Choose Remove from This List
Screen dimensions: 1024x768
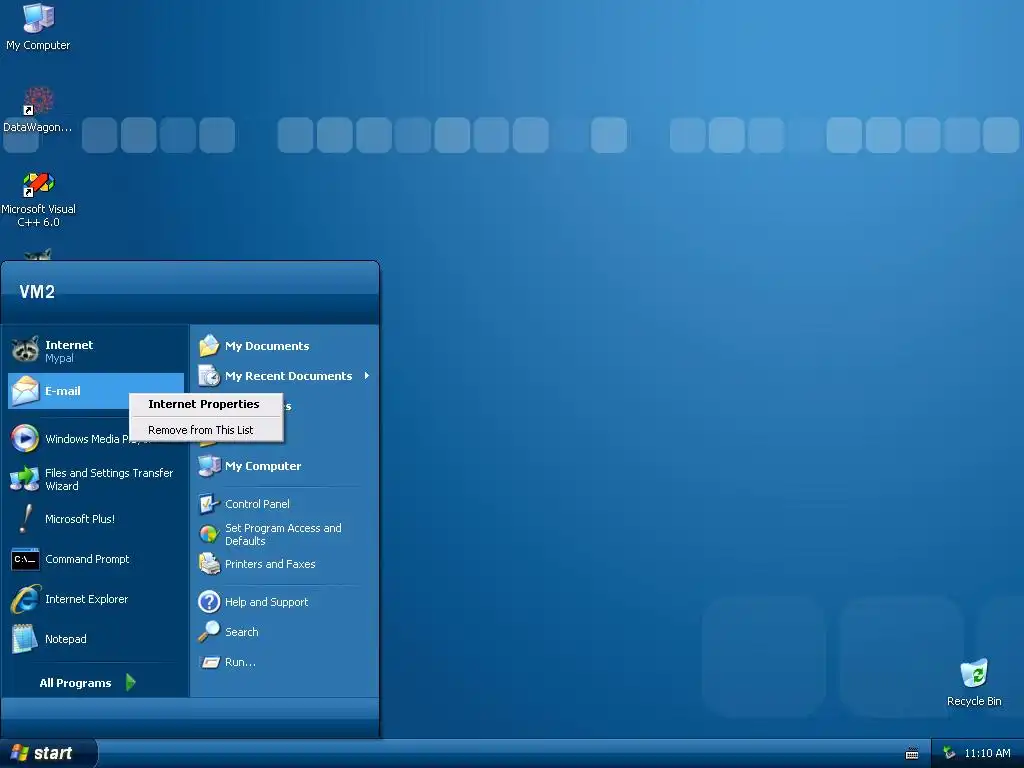[200, 430]
